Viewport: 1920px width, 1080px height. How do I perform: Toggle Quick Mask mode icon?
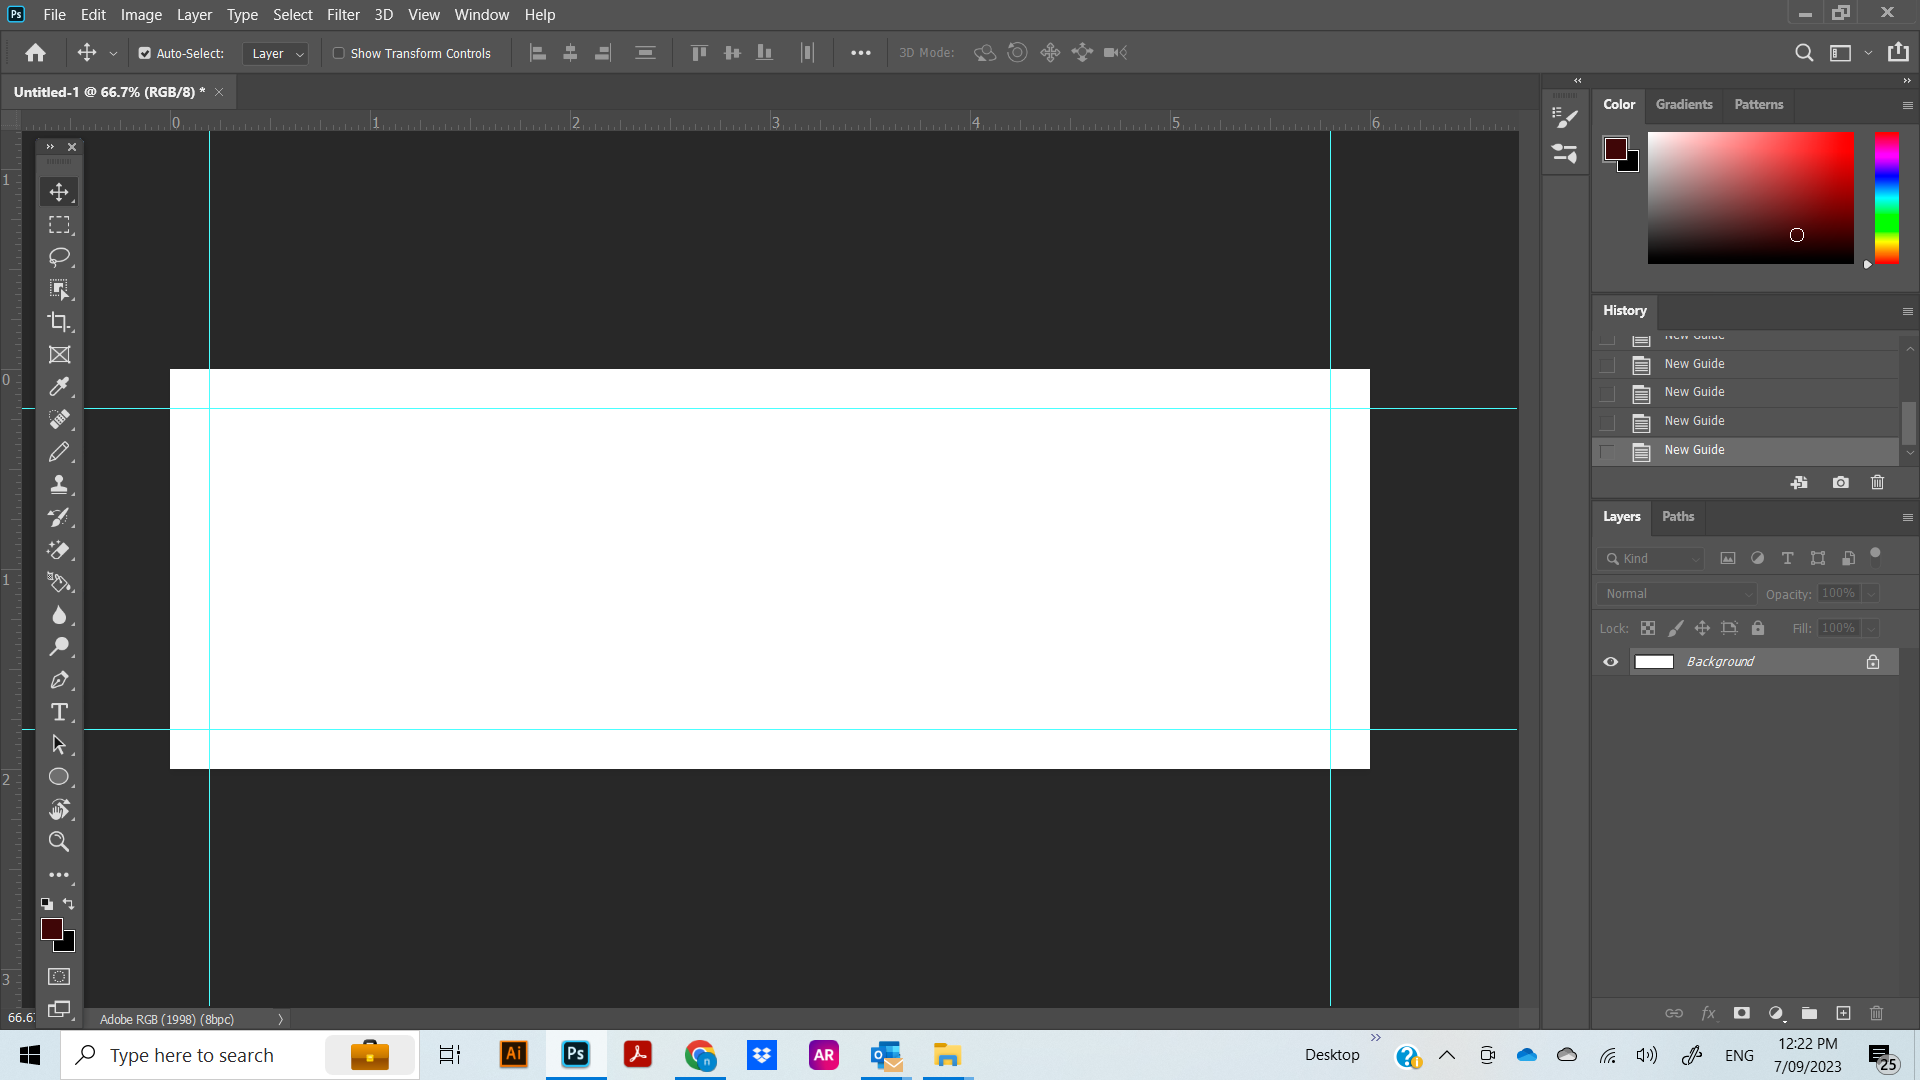tap(59, 976)
